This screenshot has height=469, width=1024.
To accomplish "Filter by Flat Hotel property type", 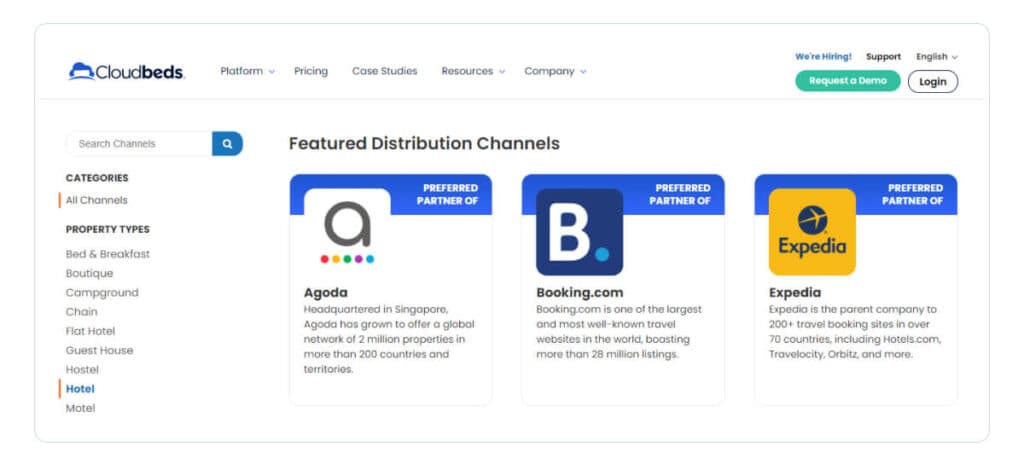I will (90, 331).
